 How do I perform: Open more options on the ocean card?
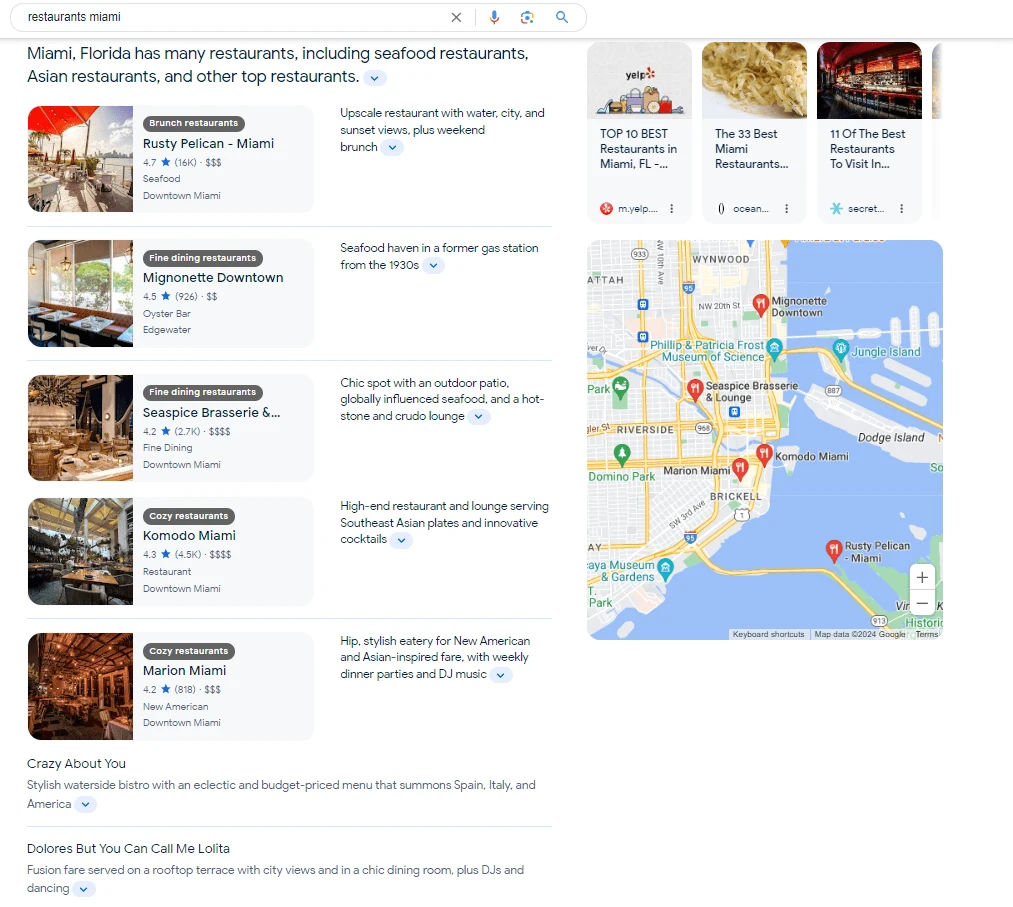point(786,209)
